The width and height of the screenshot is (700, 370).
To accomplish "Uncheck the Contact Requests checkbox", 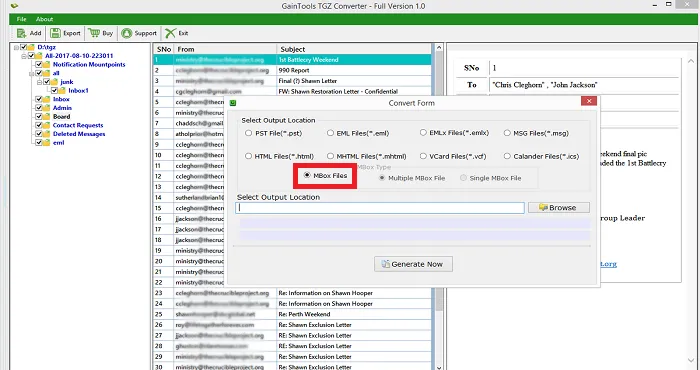I will (39, 125).
